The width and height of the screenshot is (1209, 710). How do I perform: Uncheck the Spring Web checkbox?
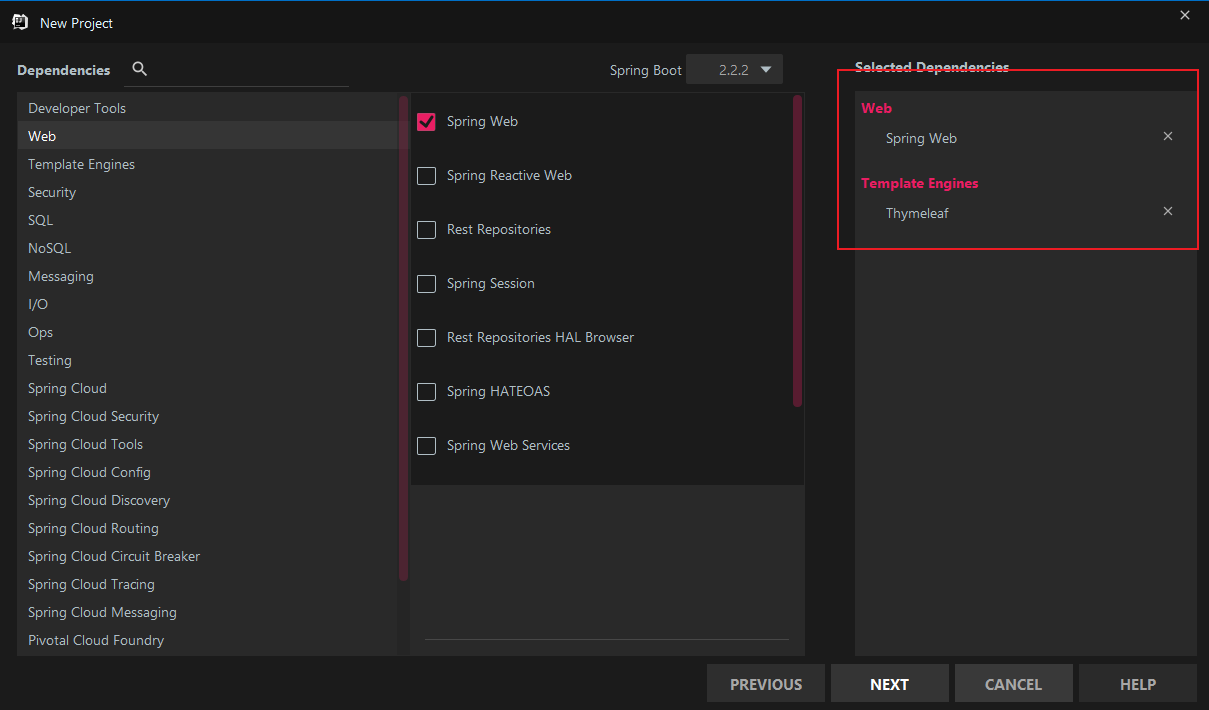427,122
